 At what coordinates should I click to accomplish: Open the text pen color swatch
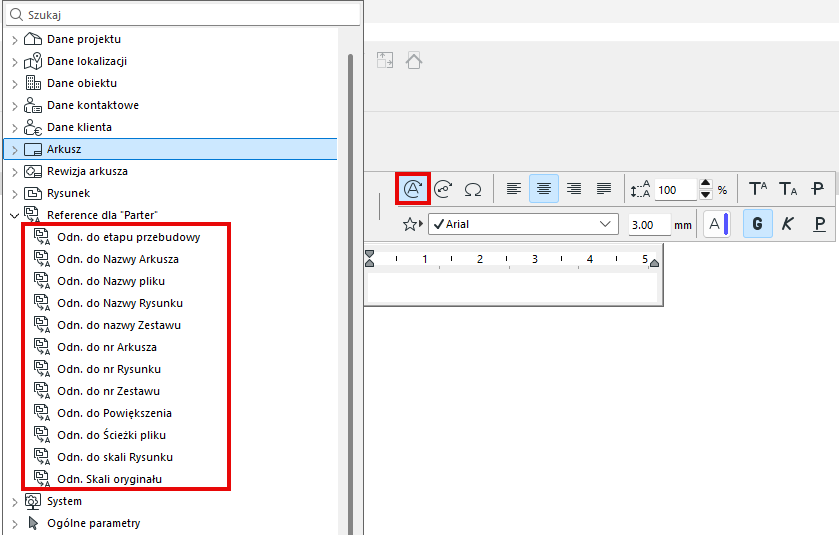coord(717,224)
